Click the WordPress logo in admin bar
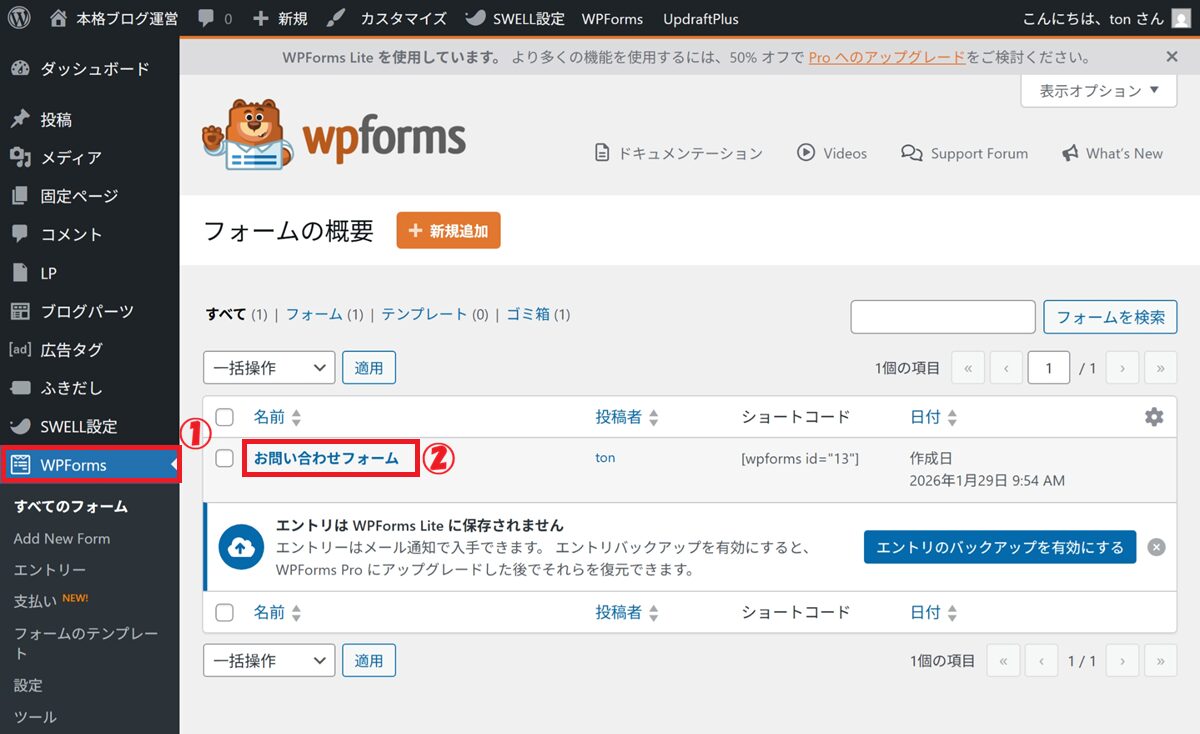This screenshot has height=734, width=1200. 19,18
